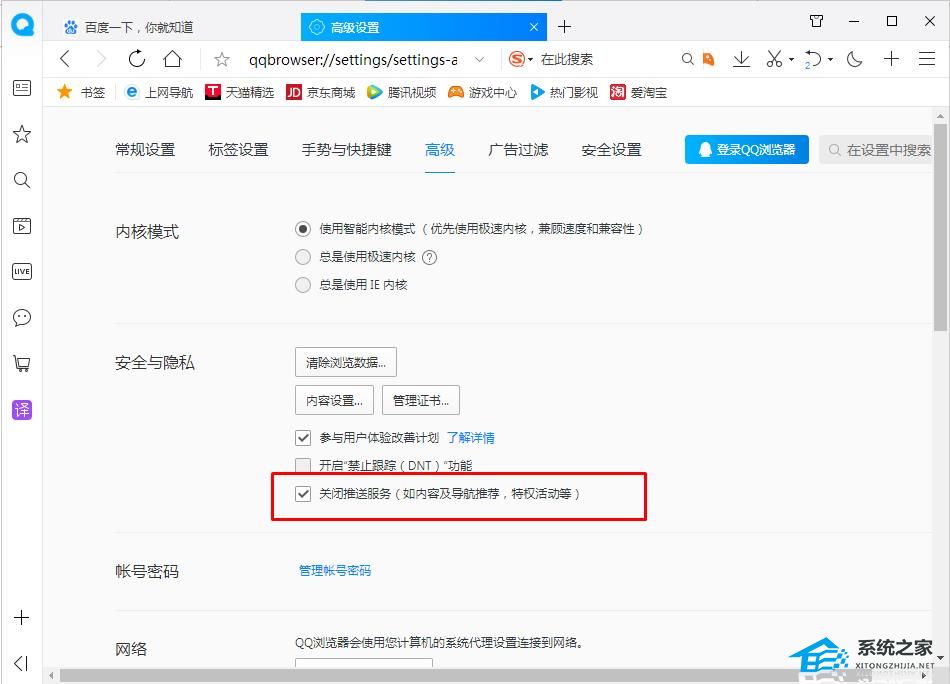Open downloads with the download icon

click(741, 59)
